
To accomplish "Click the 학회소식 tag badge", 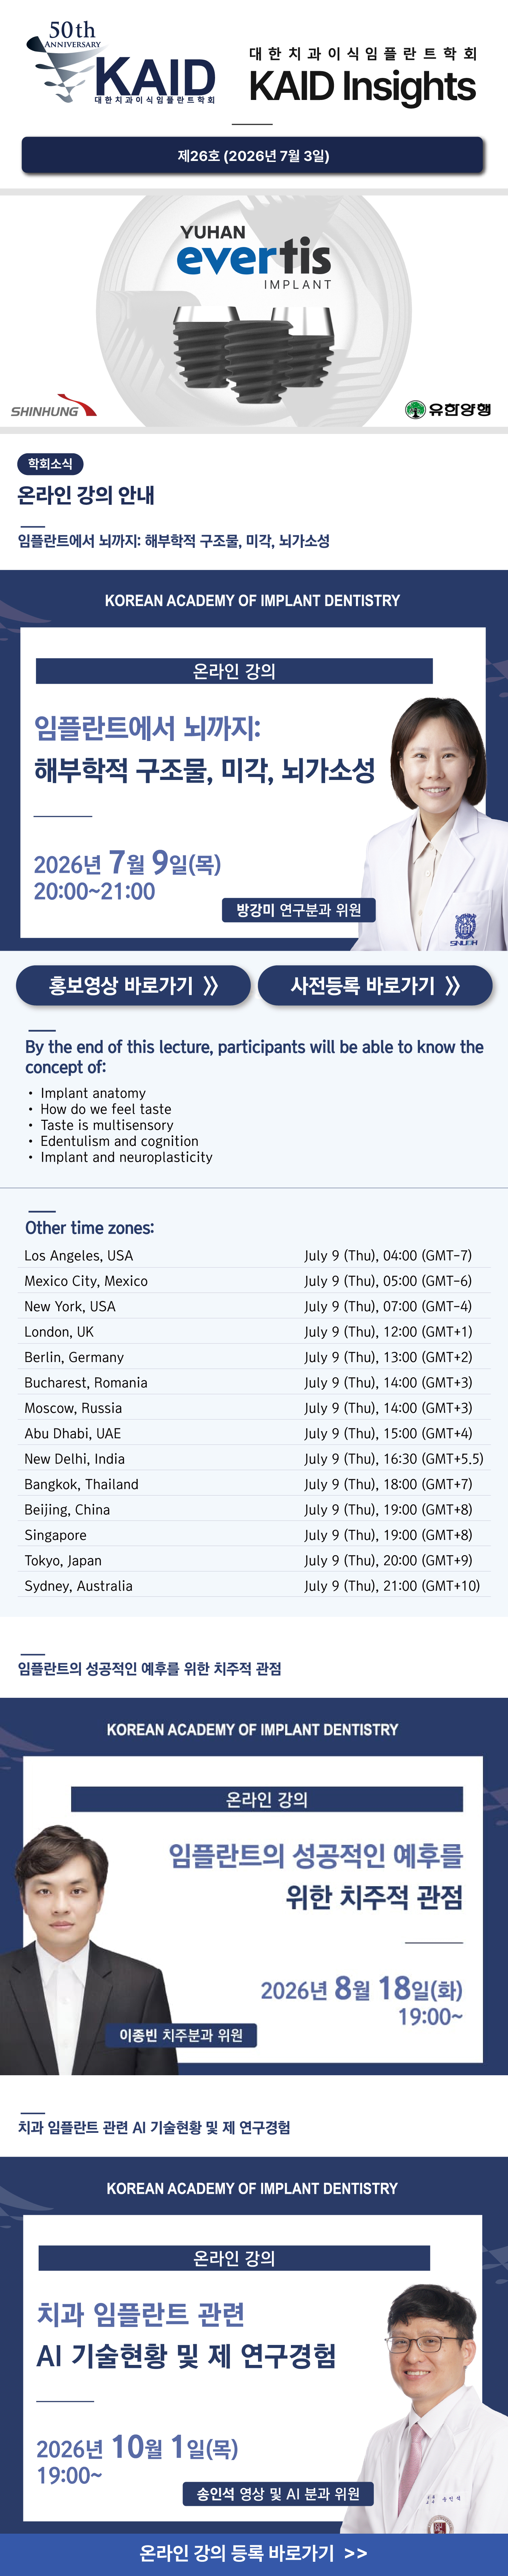I will pos(50,464).
